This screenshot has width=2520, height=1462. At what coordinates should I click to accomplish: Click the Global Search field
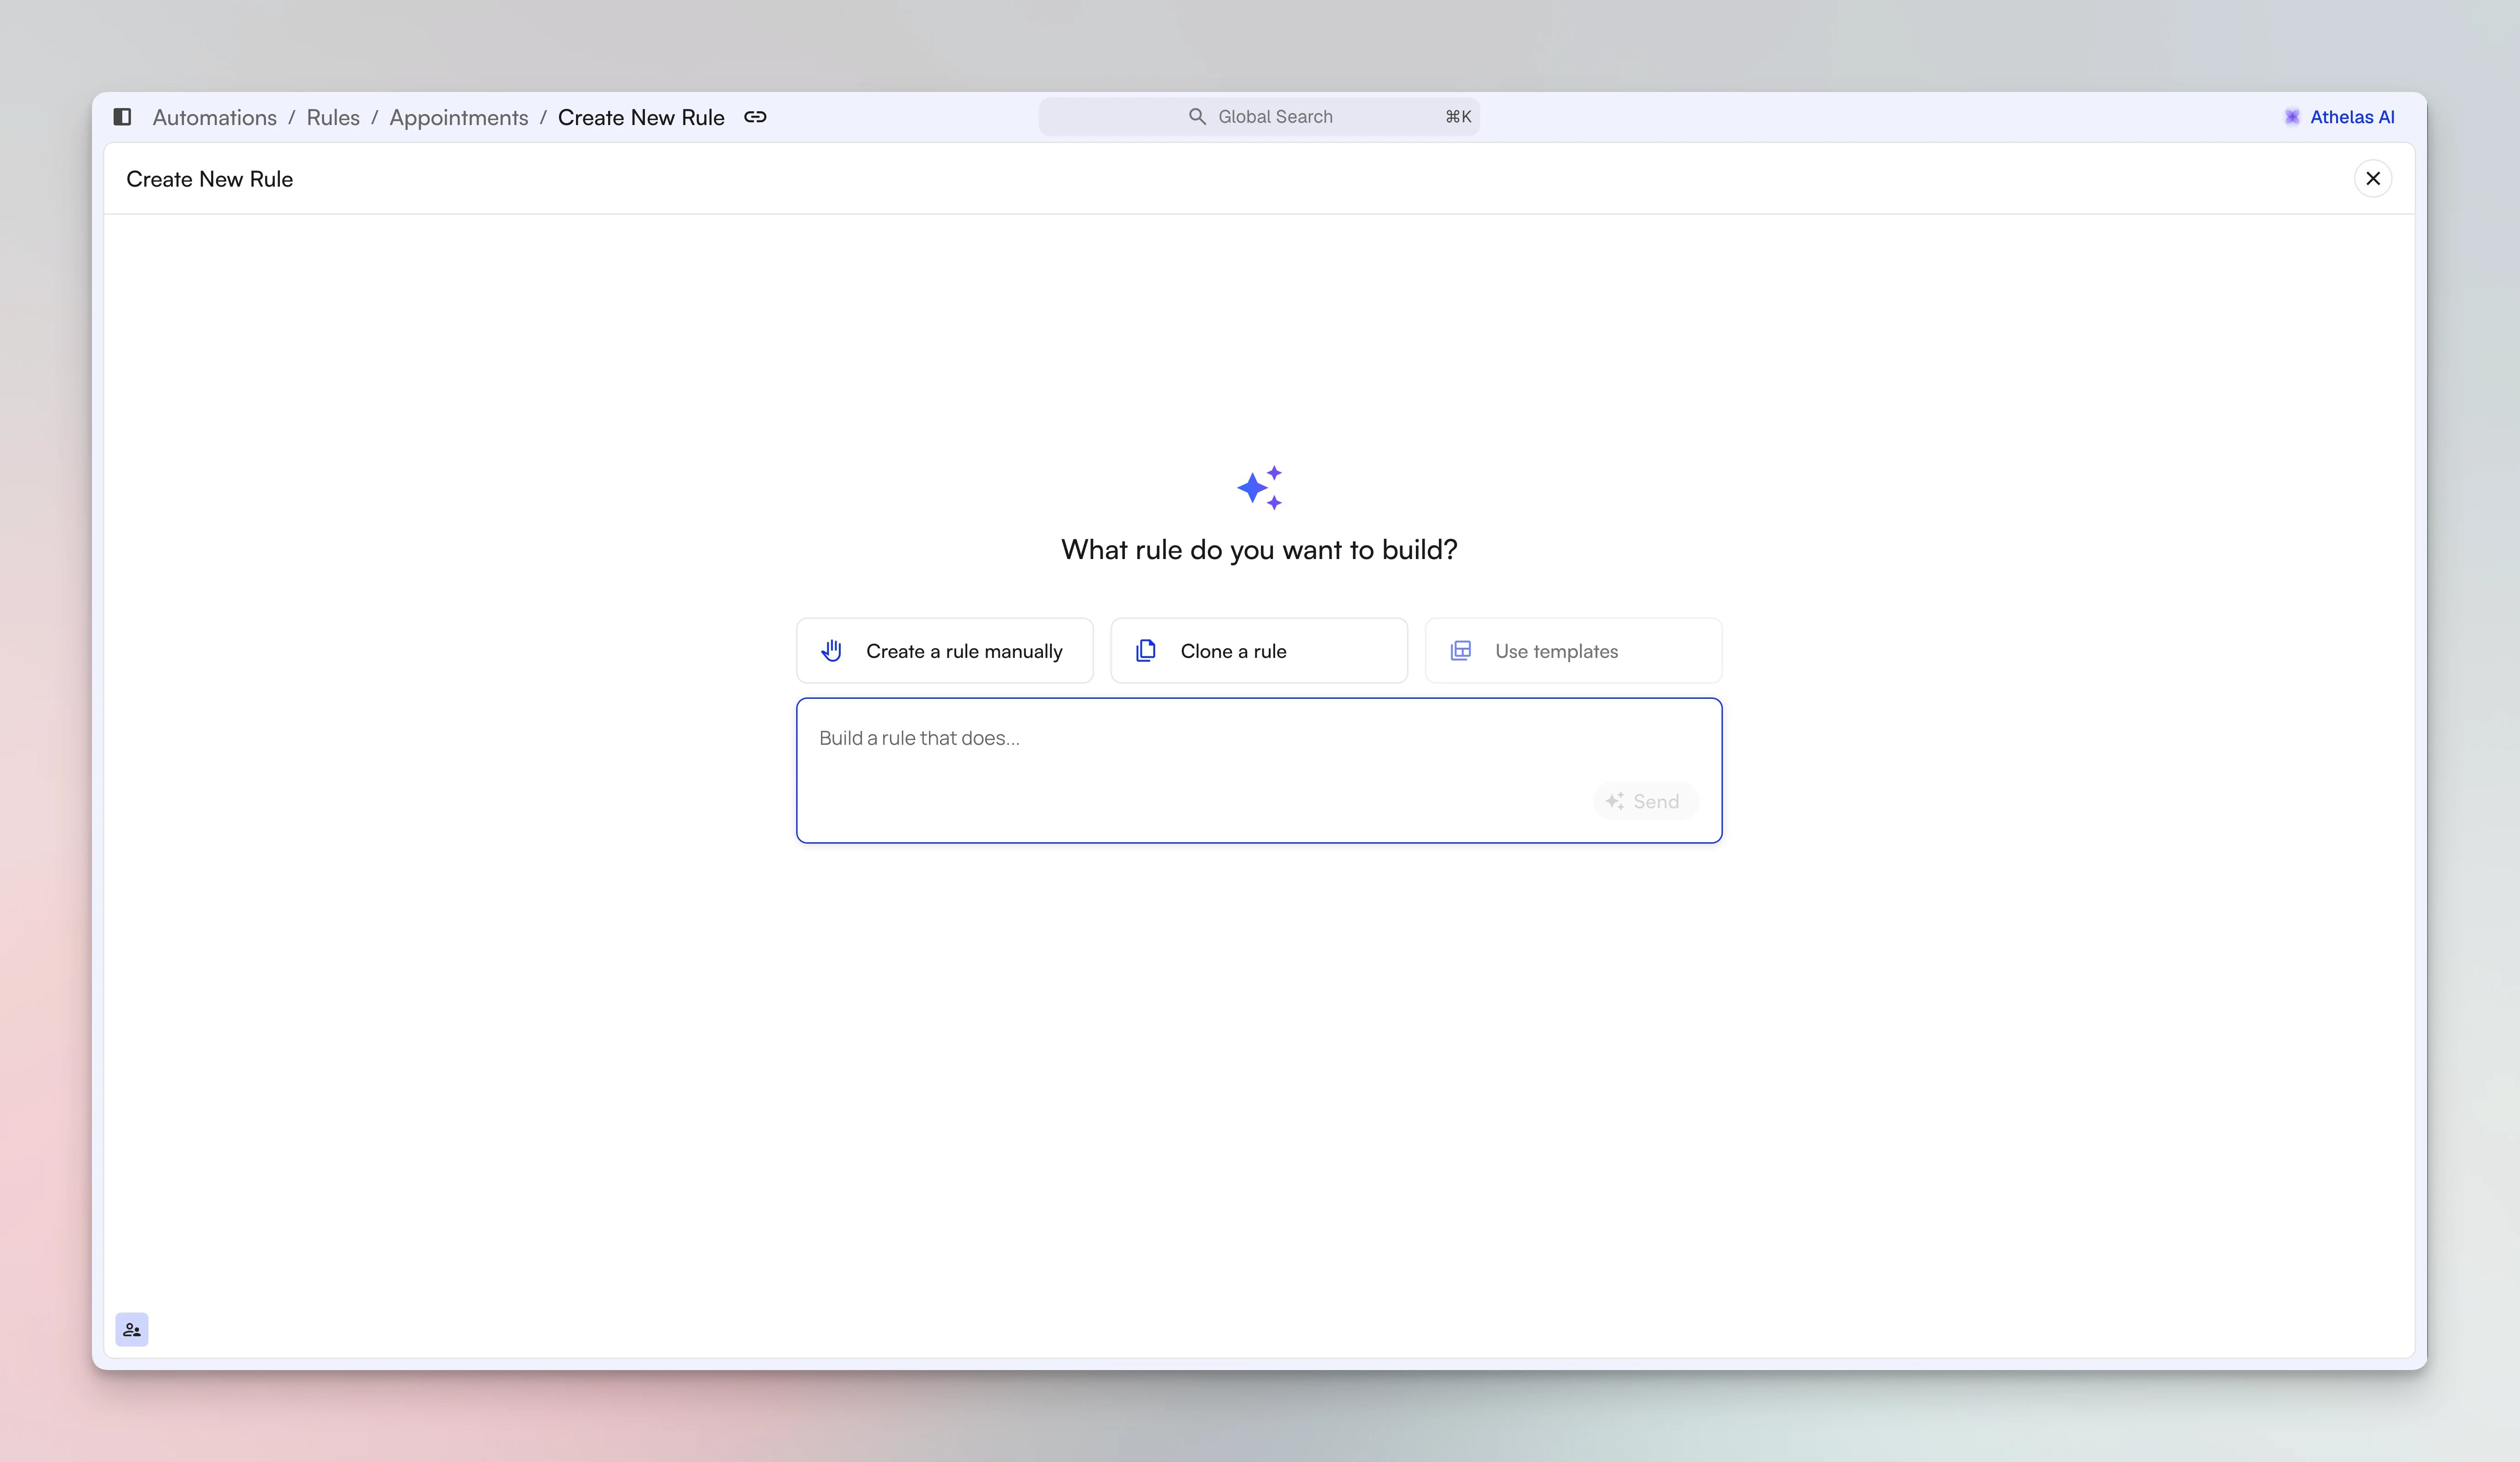[1259, 117]
